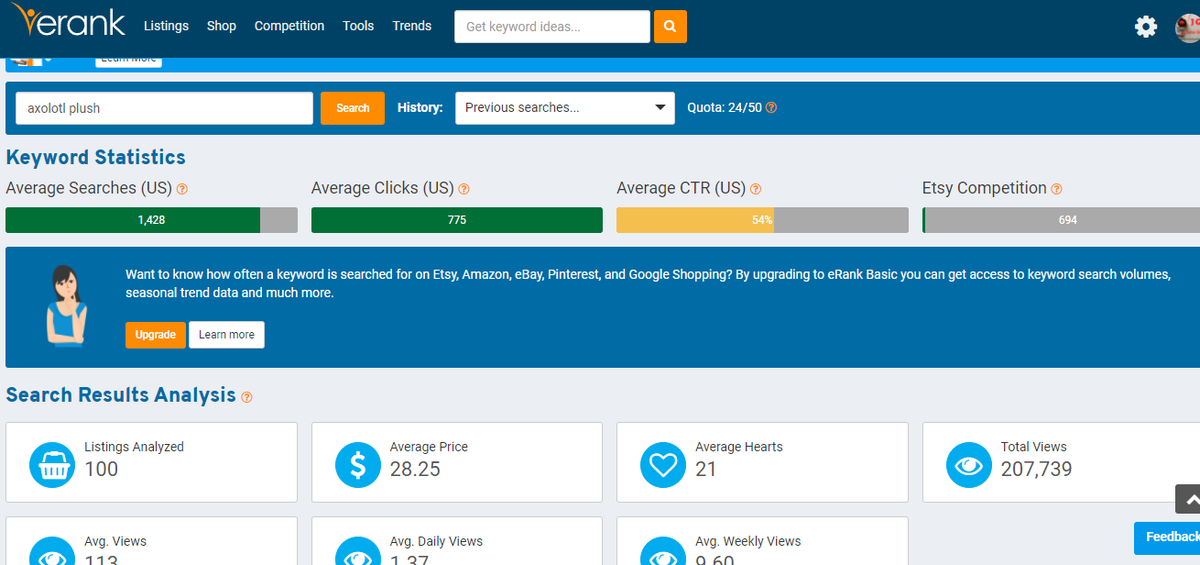
Task: Click the Average Hearts value 21
Action: click(x=706, y=469)
